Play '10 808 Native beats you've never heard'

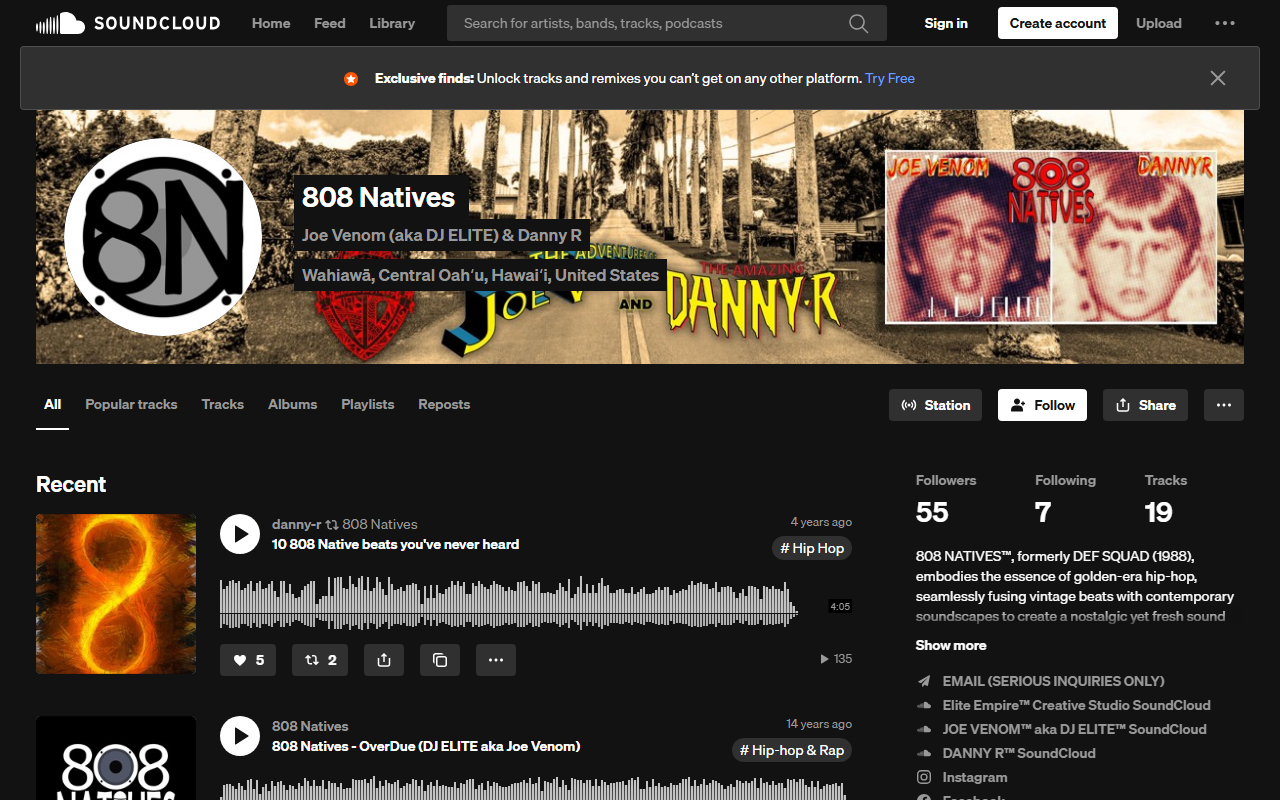point(240,534)
